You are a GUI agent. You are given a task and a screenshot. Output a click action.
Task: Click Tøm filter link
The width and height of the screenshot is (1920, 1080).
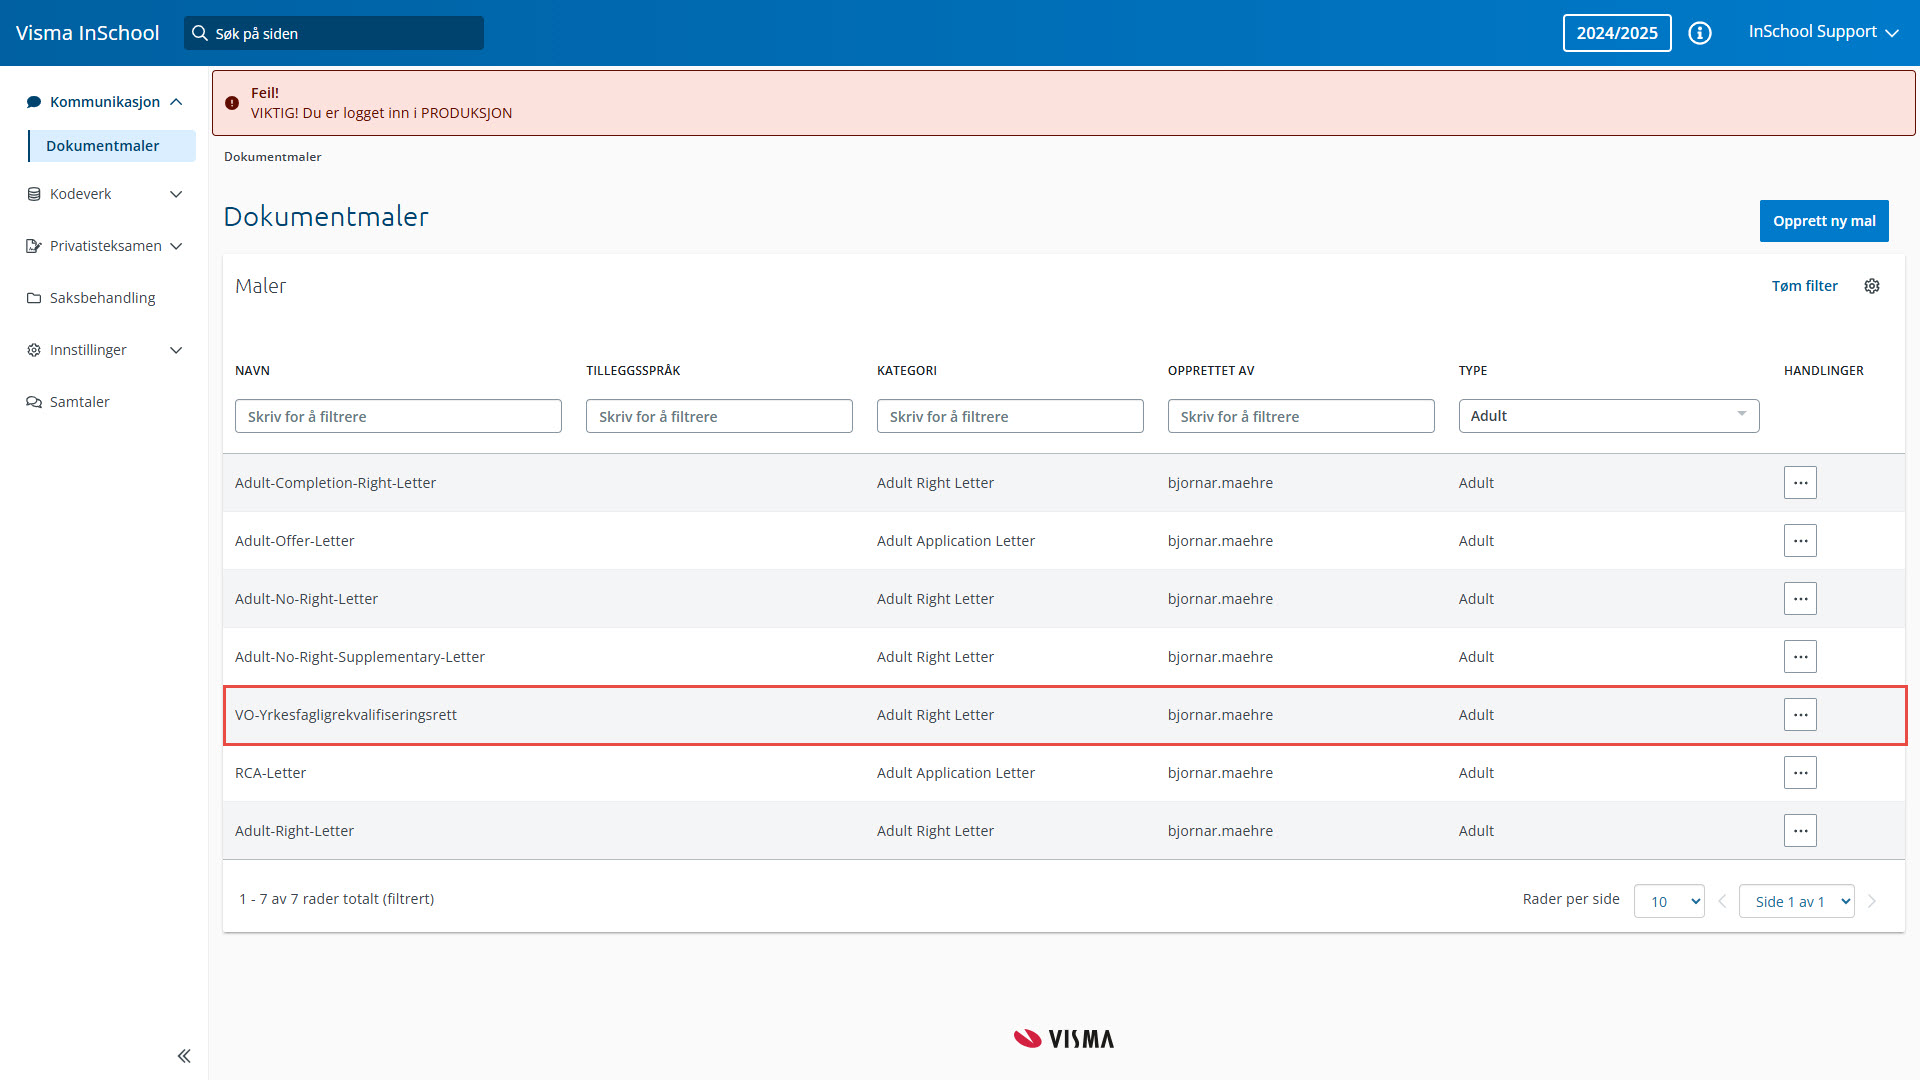pyautogui.click(x=1804, y=286)
